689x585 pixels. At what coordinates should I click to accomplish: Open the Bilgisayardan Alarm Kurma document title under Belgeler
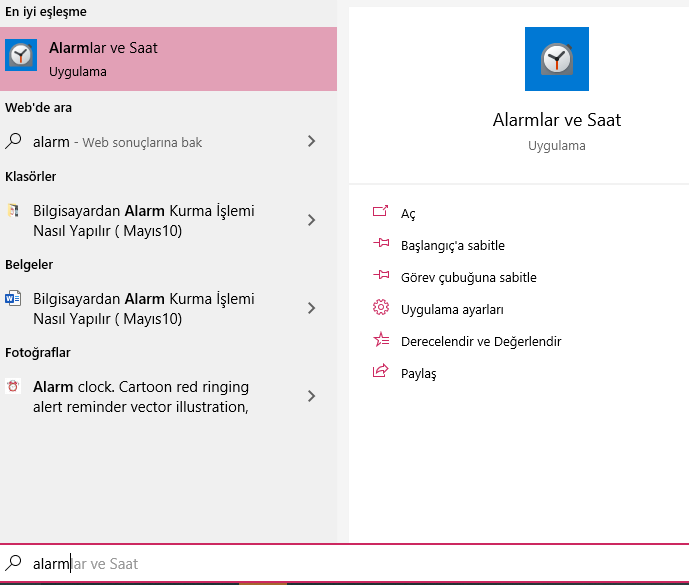click(143, 308)
